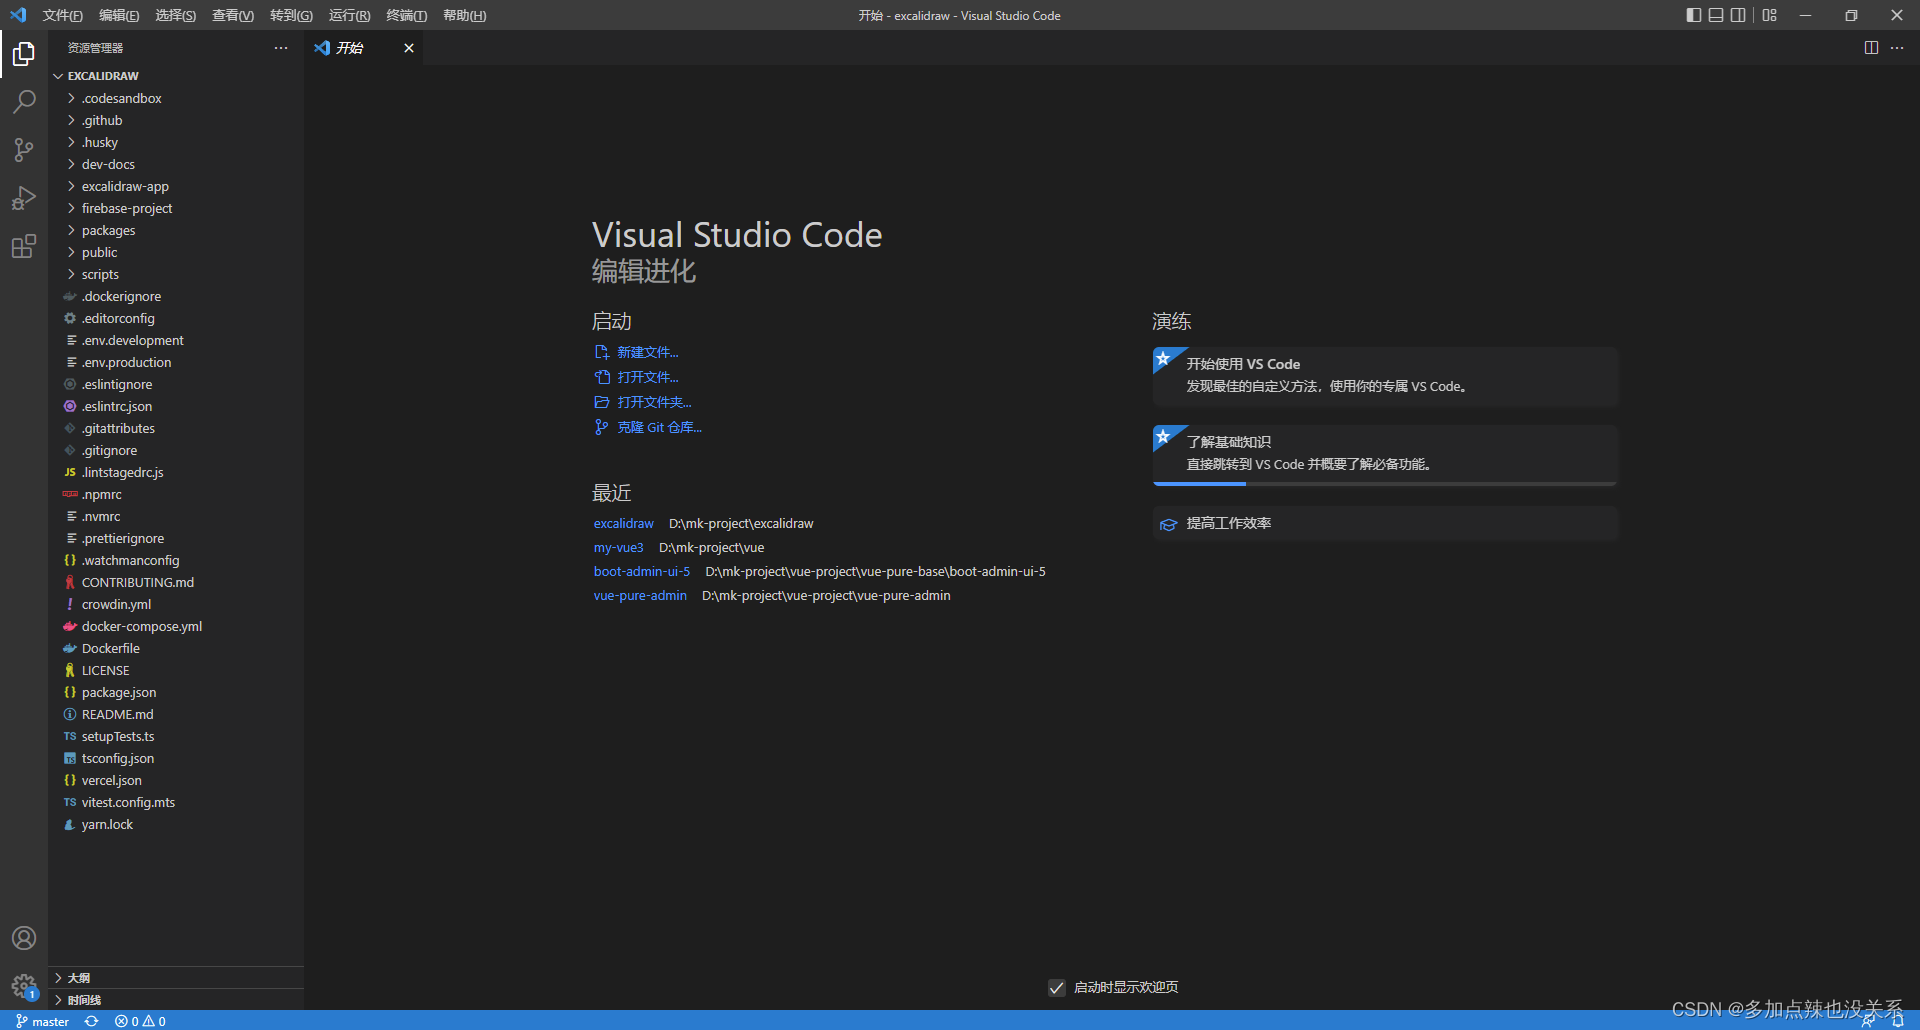
Task: Expand the 时间线 timeline section
Action: (175, 1000)
